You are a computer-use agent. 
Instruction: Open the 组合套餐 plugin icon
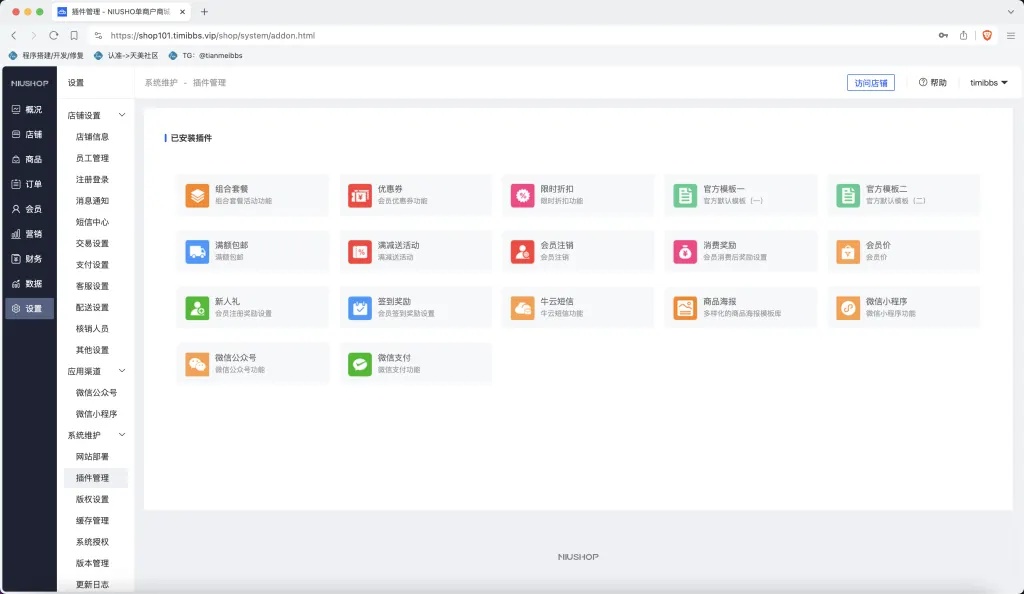pos(197,195)
